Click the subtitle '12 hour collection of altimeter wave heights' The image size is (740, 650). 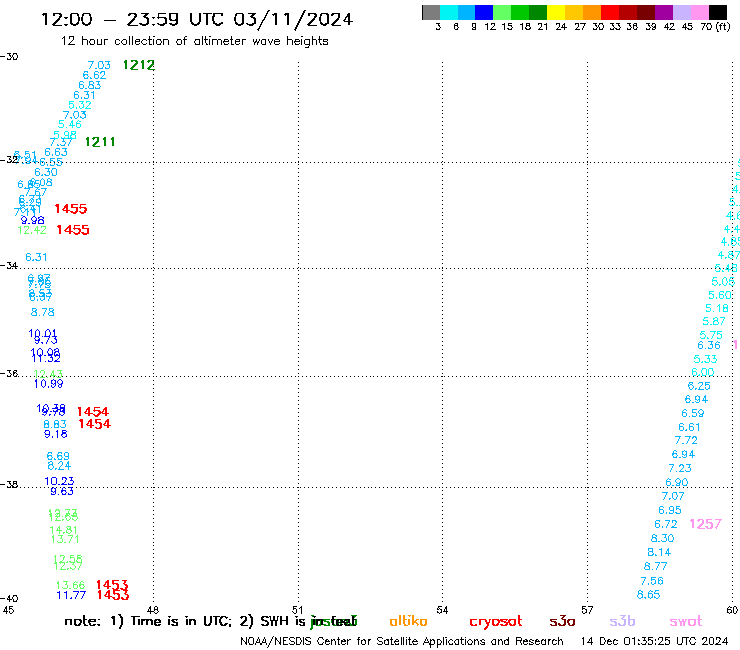194,41
